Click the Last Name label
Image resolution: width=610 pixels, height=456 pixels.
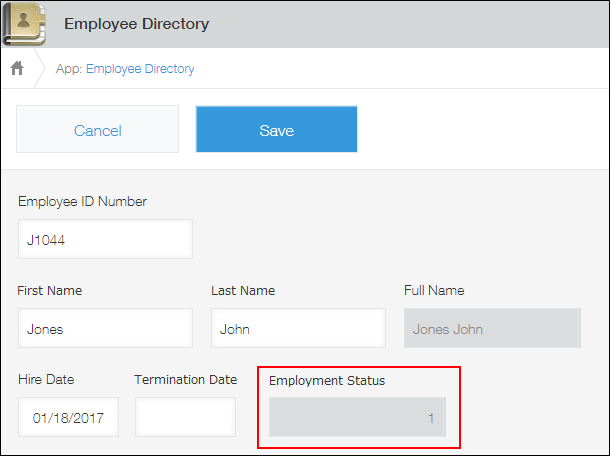[243, 291]
